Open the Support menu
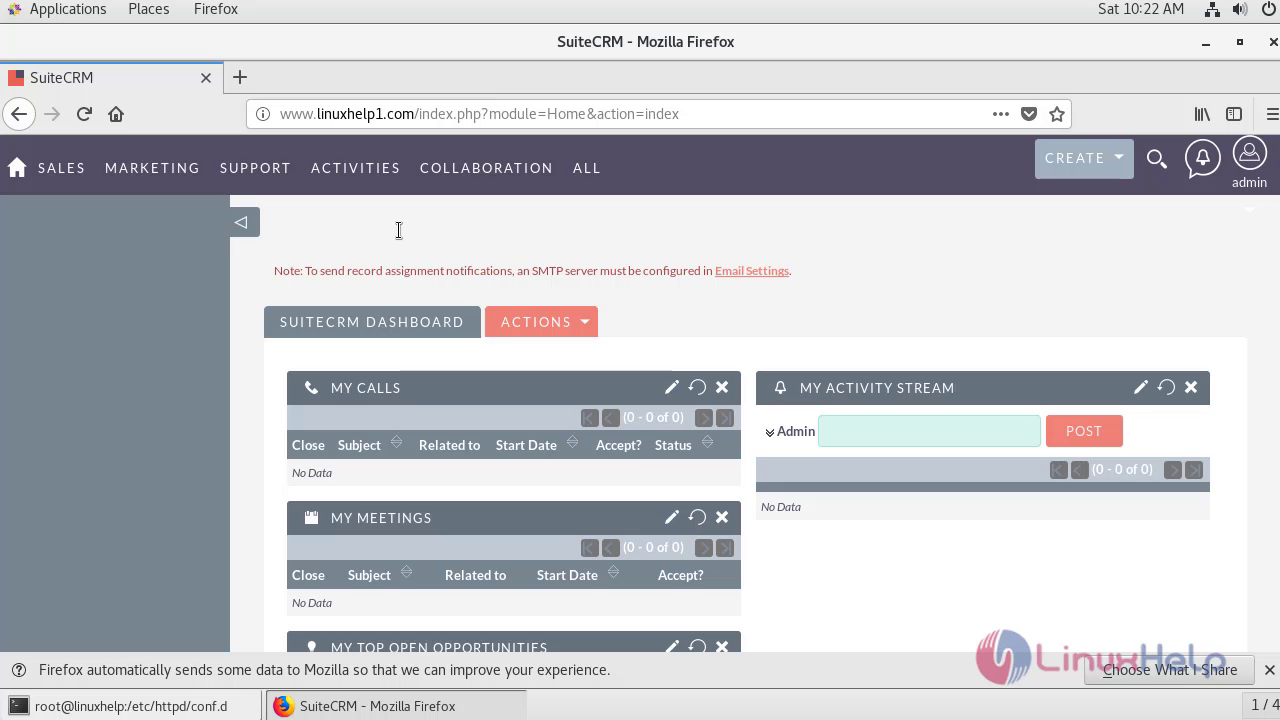 click(x=255, y=168)
